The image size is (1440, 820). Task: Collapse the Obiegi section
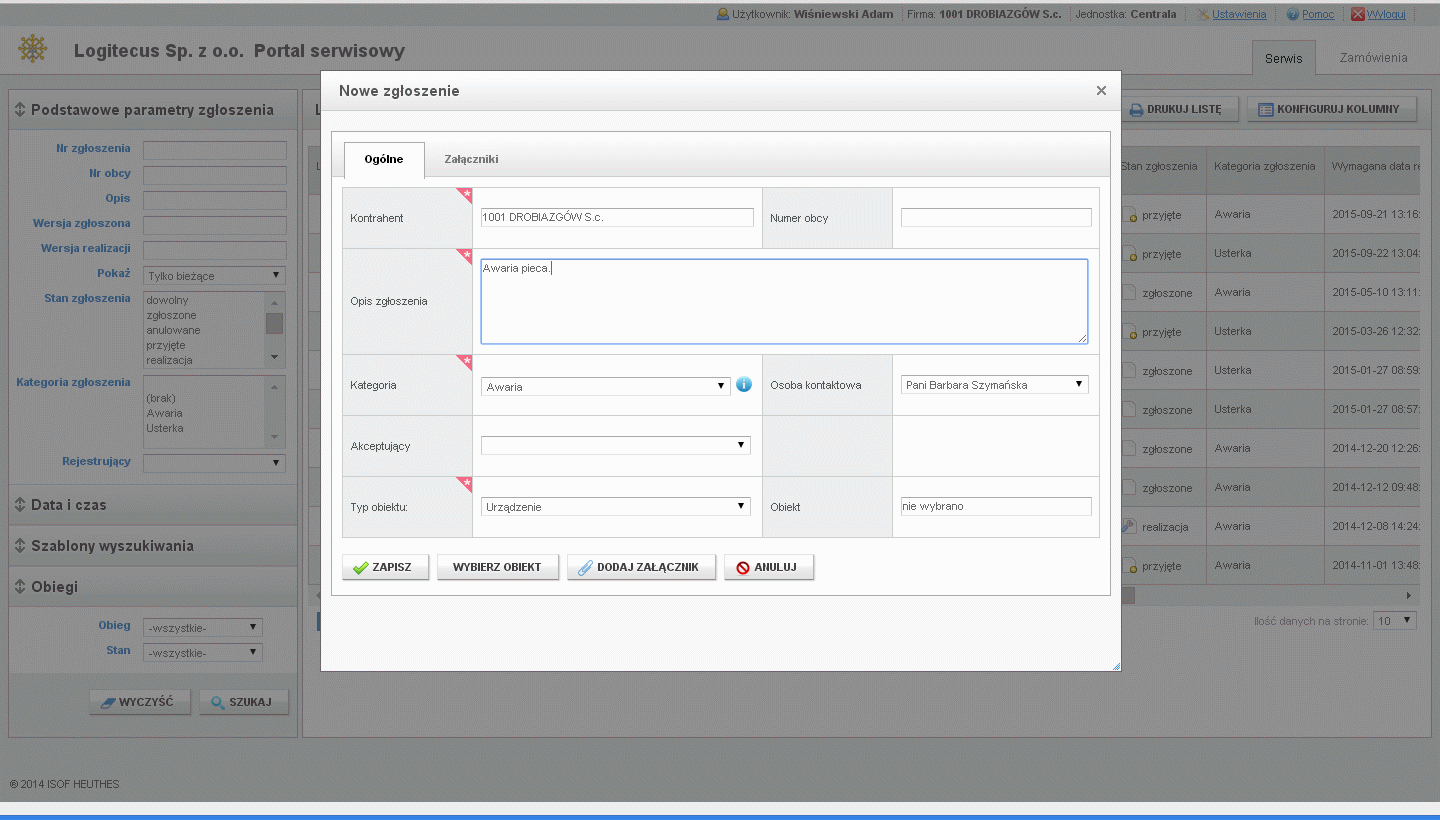pos(153,587)
